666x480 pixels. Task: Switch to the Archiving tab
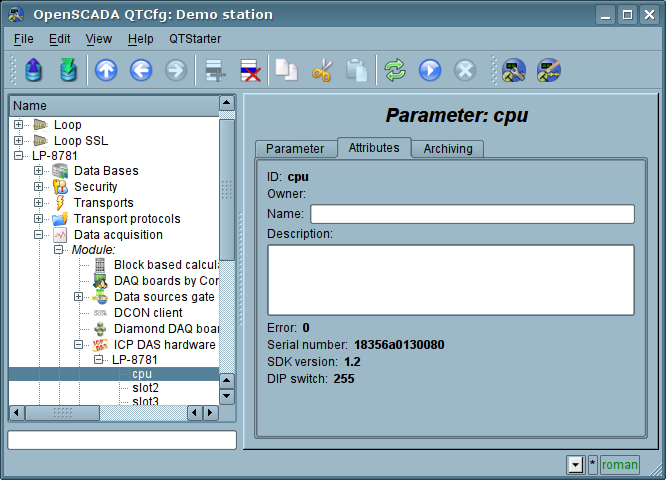click(x=448, y=148)
